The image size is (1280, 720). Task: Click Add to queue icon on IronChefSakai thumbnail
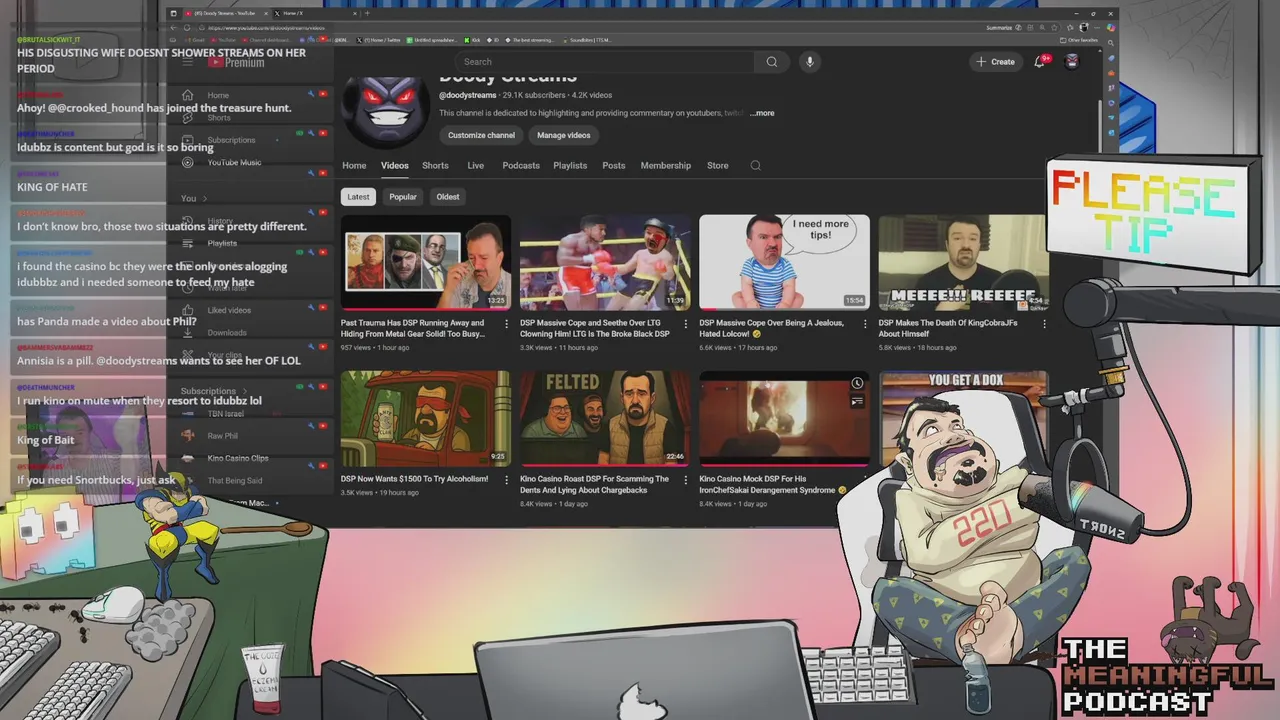(x=857, y=402)
